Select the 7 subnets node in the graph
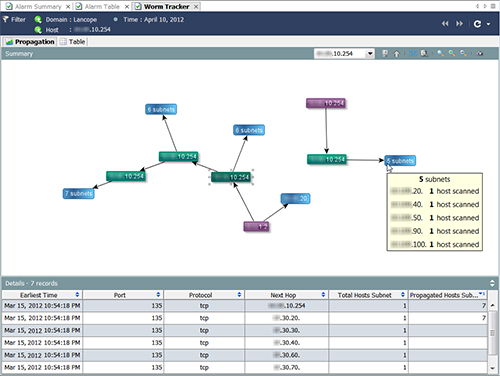The width and height of the screenshot is (500, 376). click(x=79, y=194)
